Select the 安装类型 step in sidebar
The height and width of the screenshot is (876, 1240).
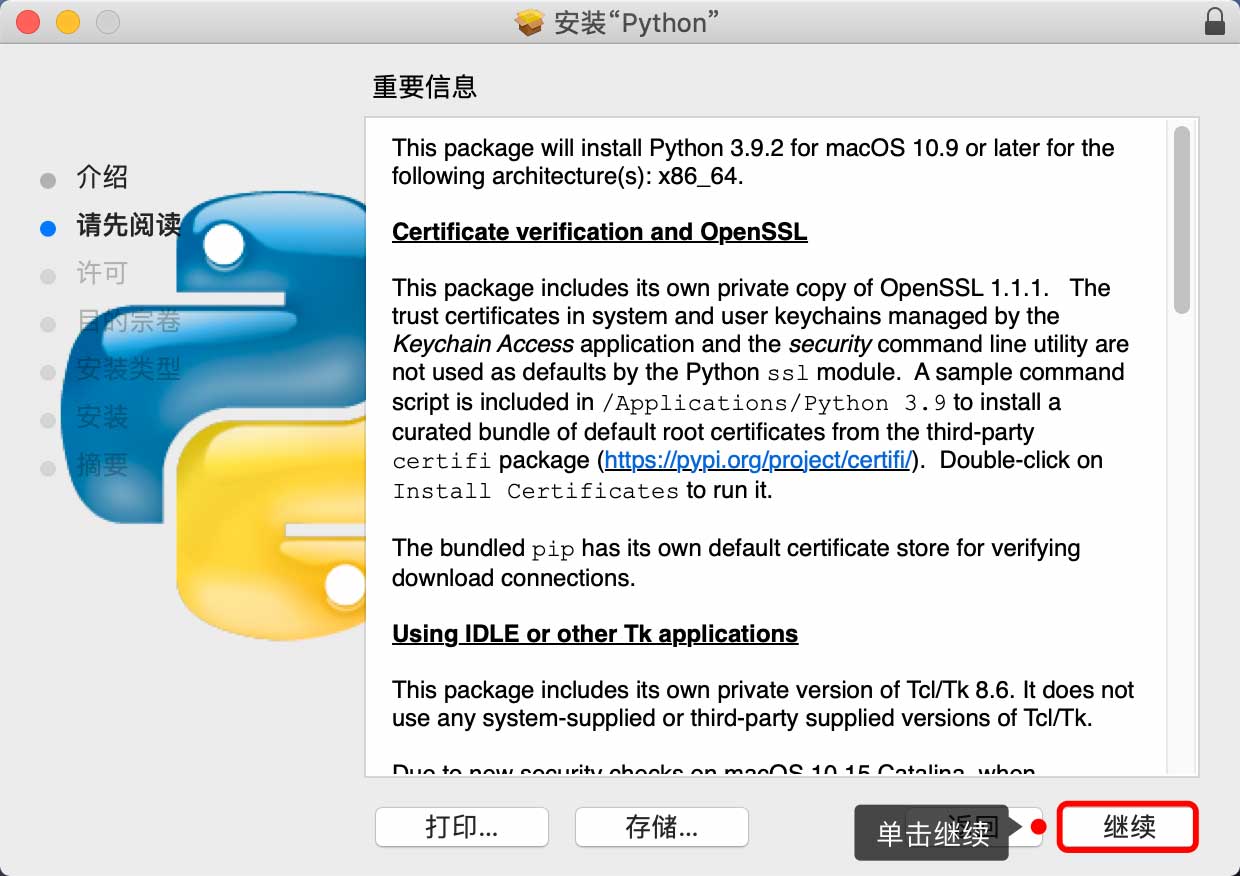(128, 369)
